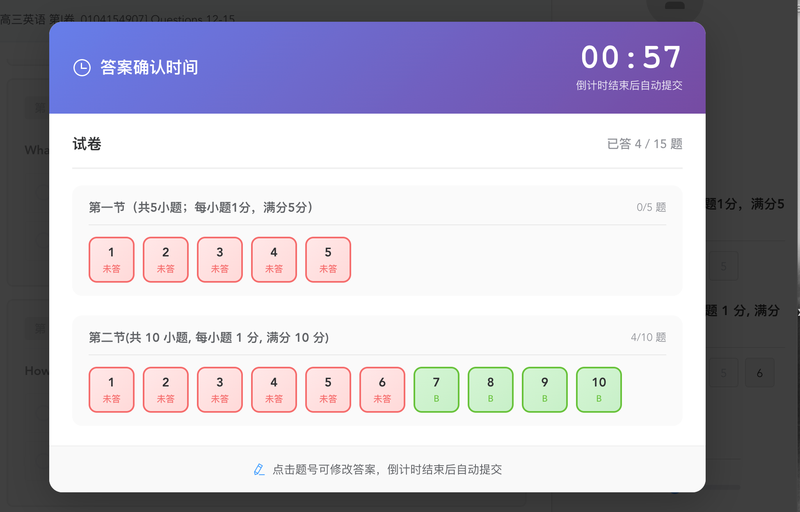Select question 5 in 第一节
The width and height of the screenshot is (800, 512).
tap(328, 260)
